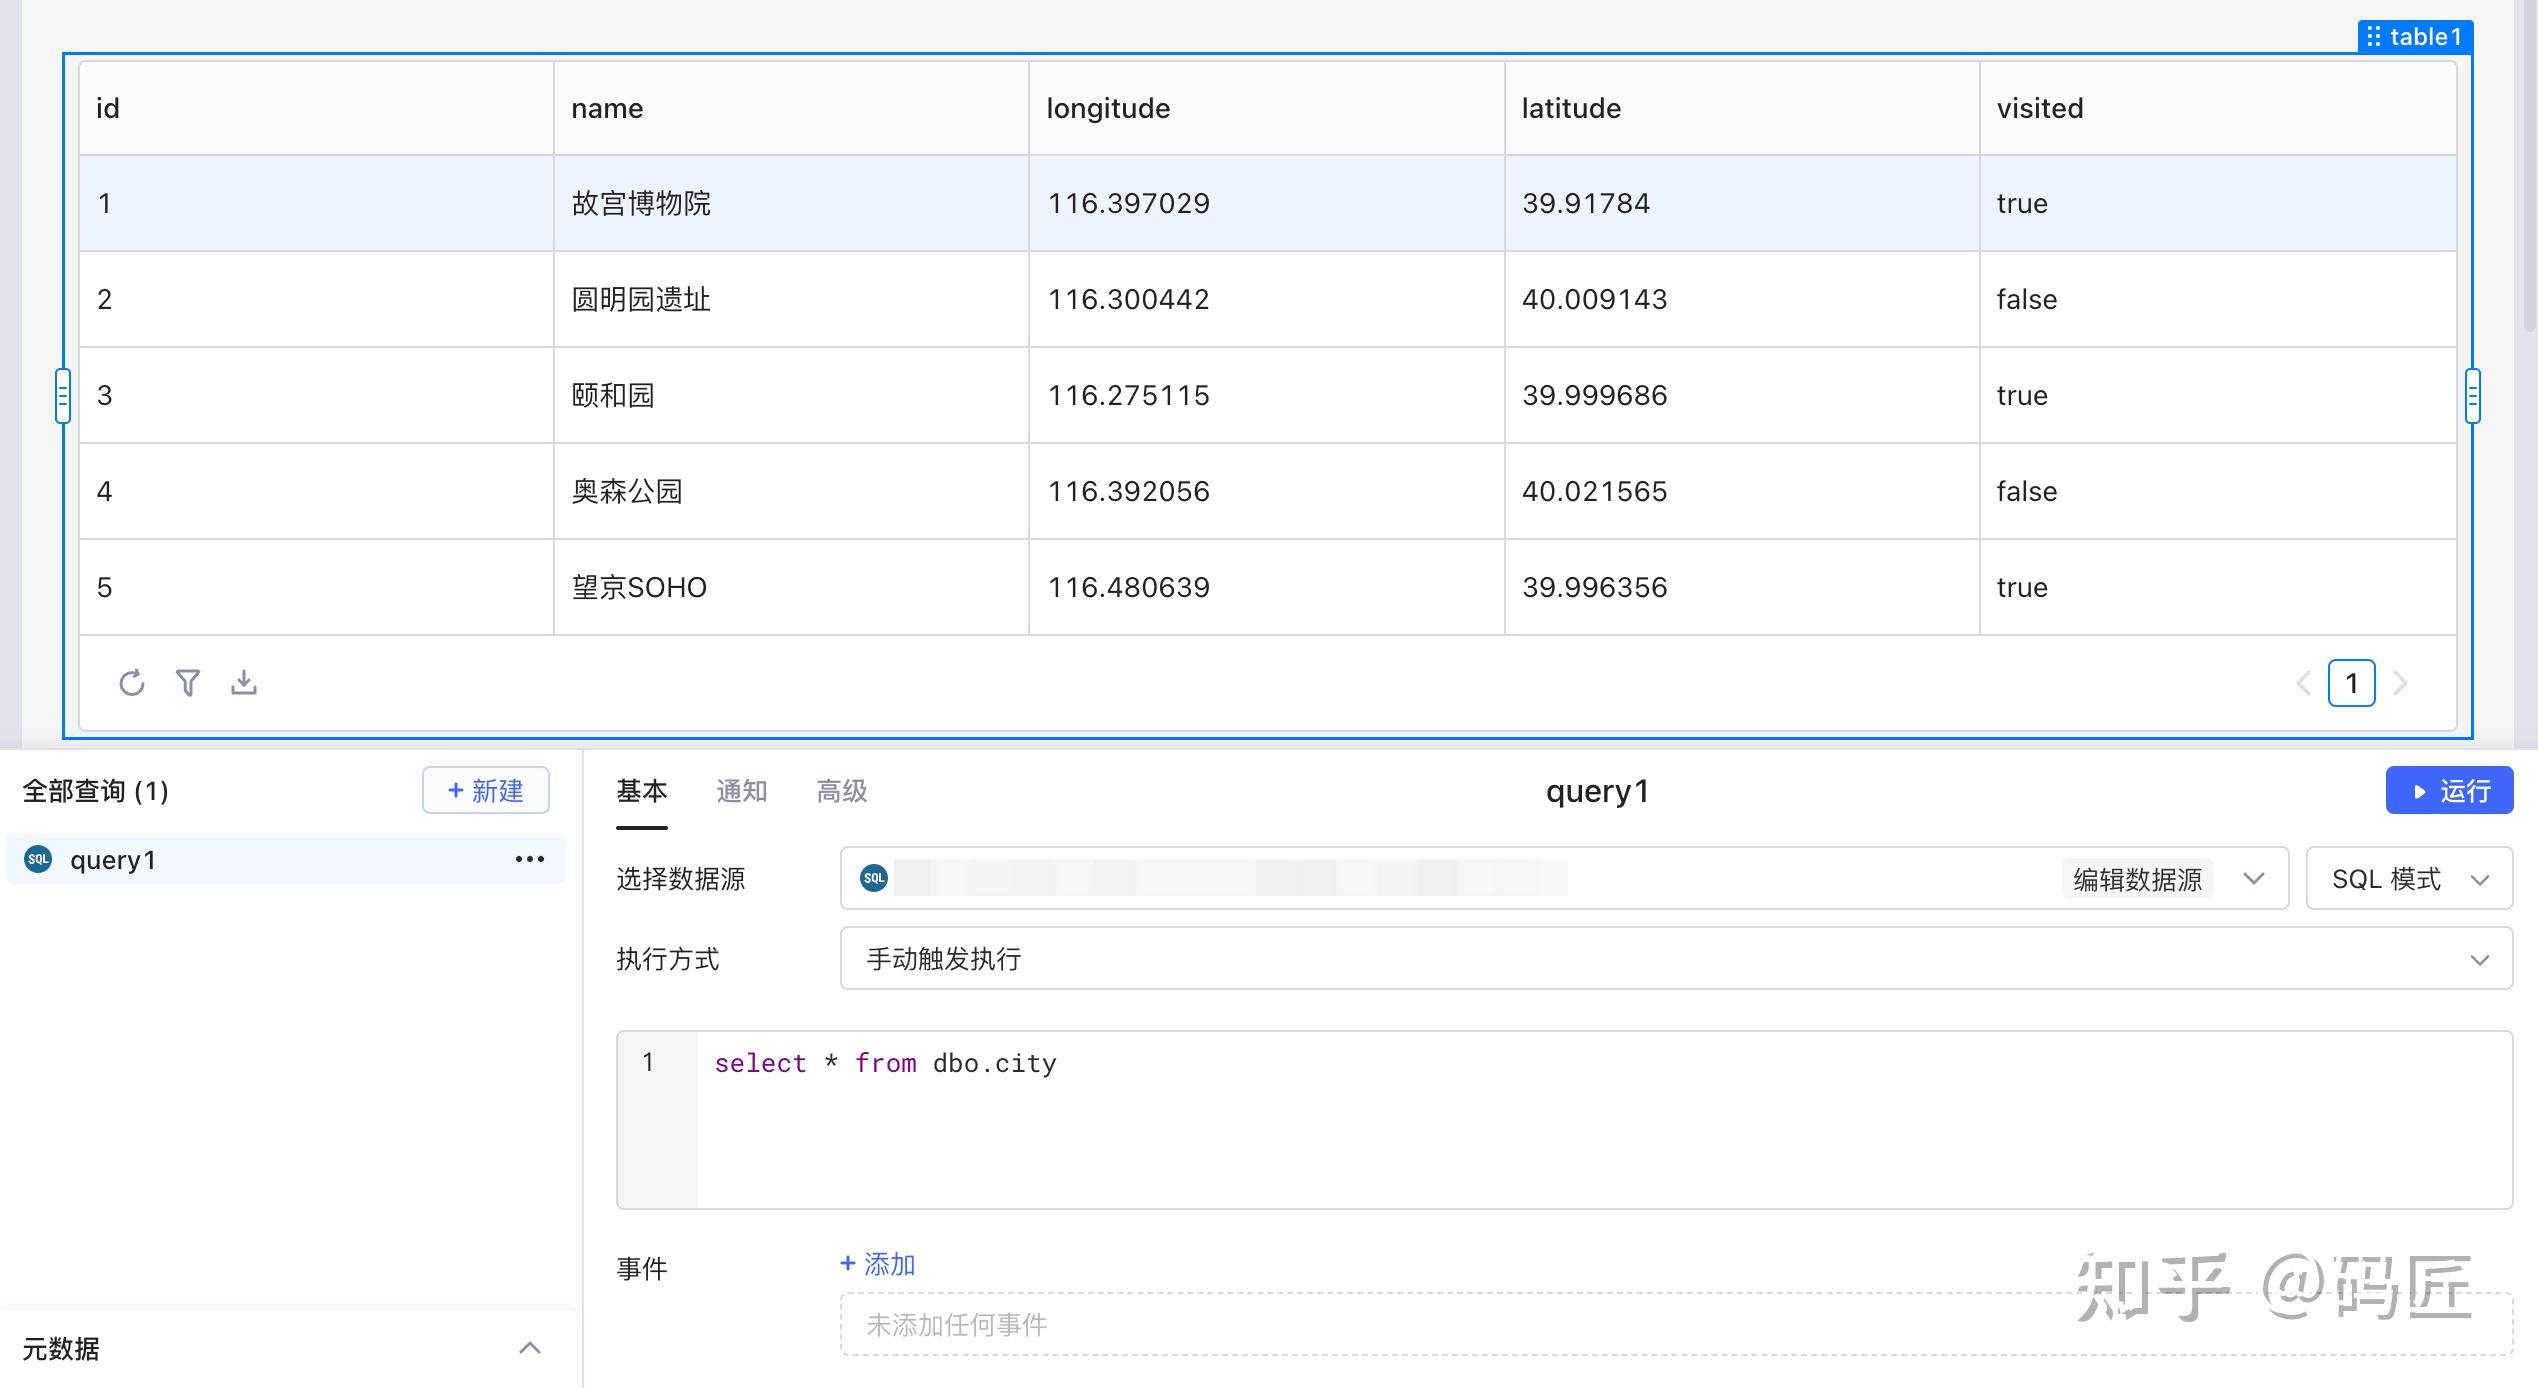Select the 望京SOHO cell

(792, 587)
